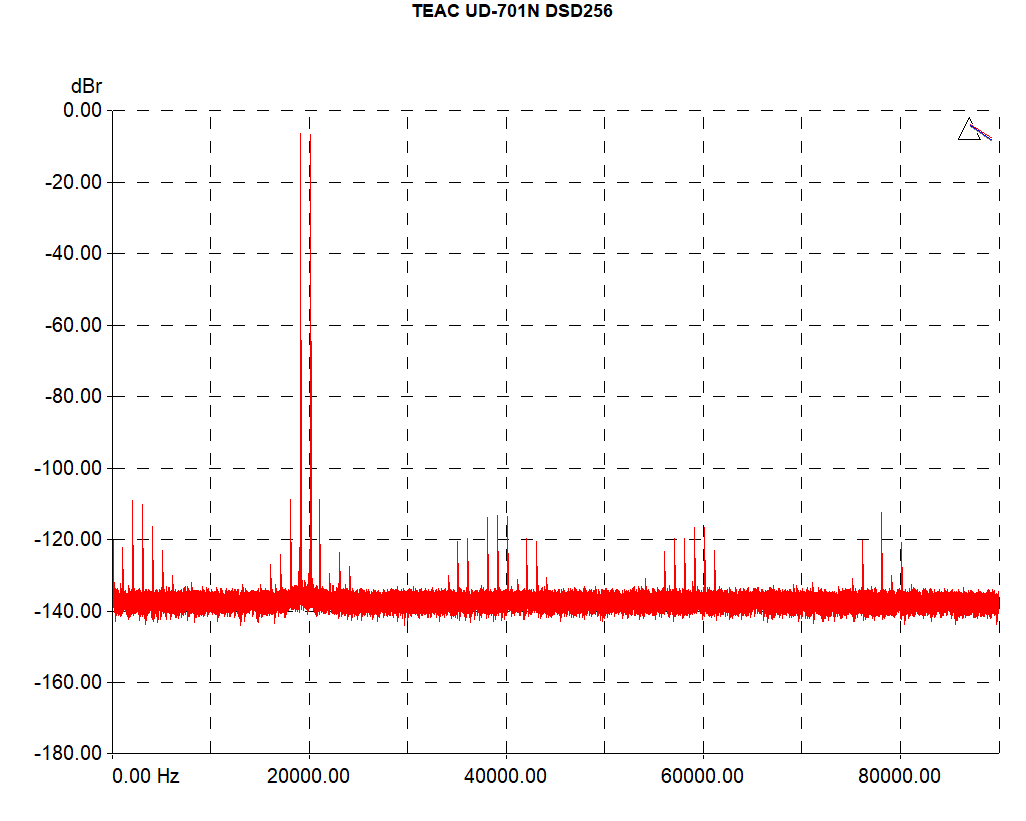Click the 80000.00 x-axis label

coord(899,776)
